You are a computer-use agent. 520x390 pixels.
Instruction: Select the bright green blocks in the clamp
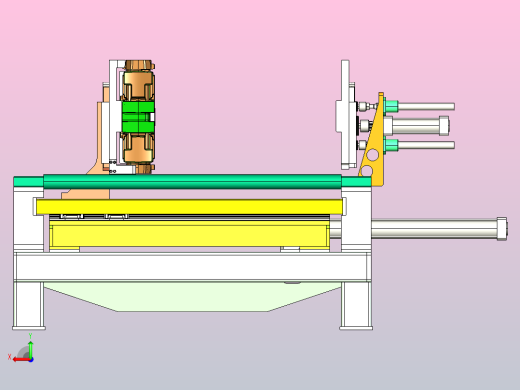tap(138, 117)
